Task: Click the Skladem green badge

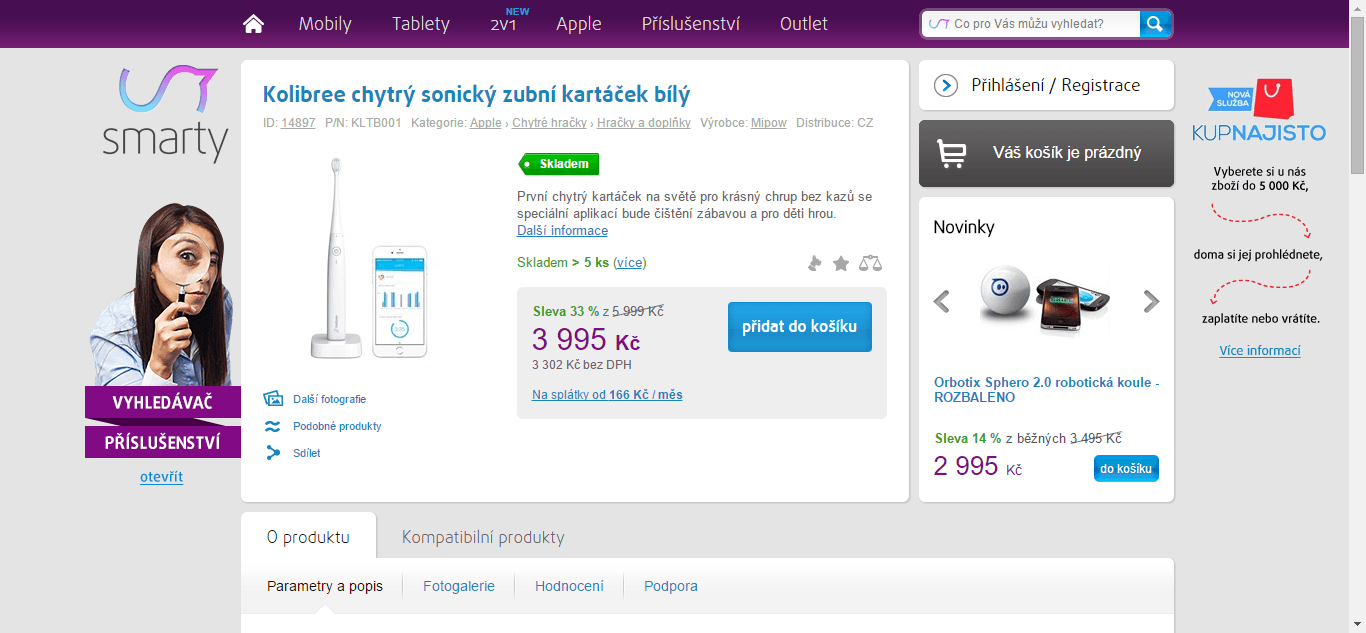Action: 558,164
